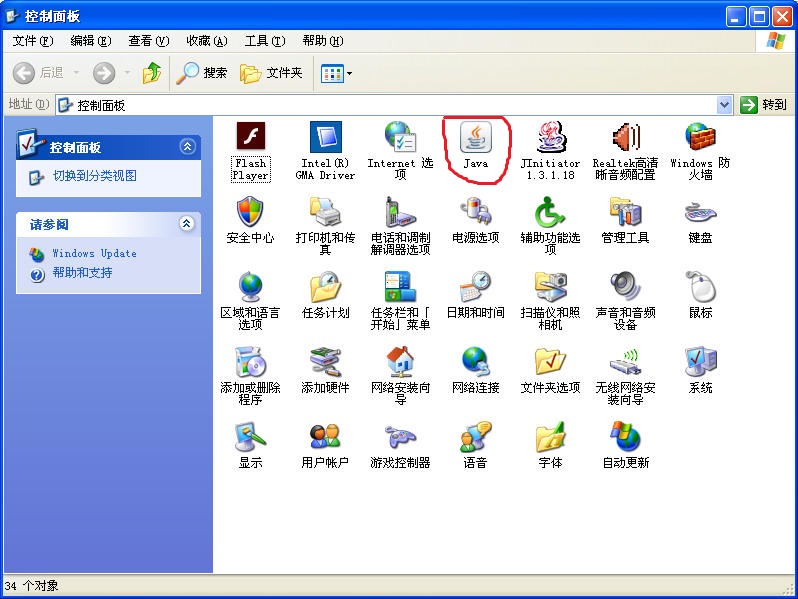Click 切换到分类视图 link
Screen dimensions: 798x599
pos(95,176)
